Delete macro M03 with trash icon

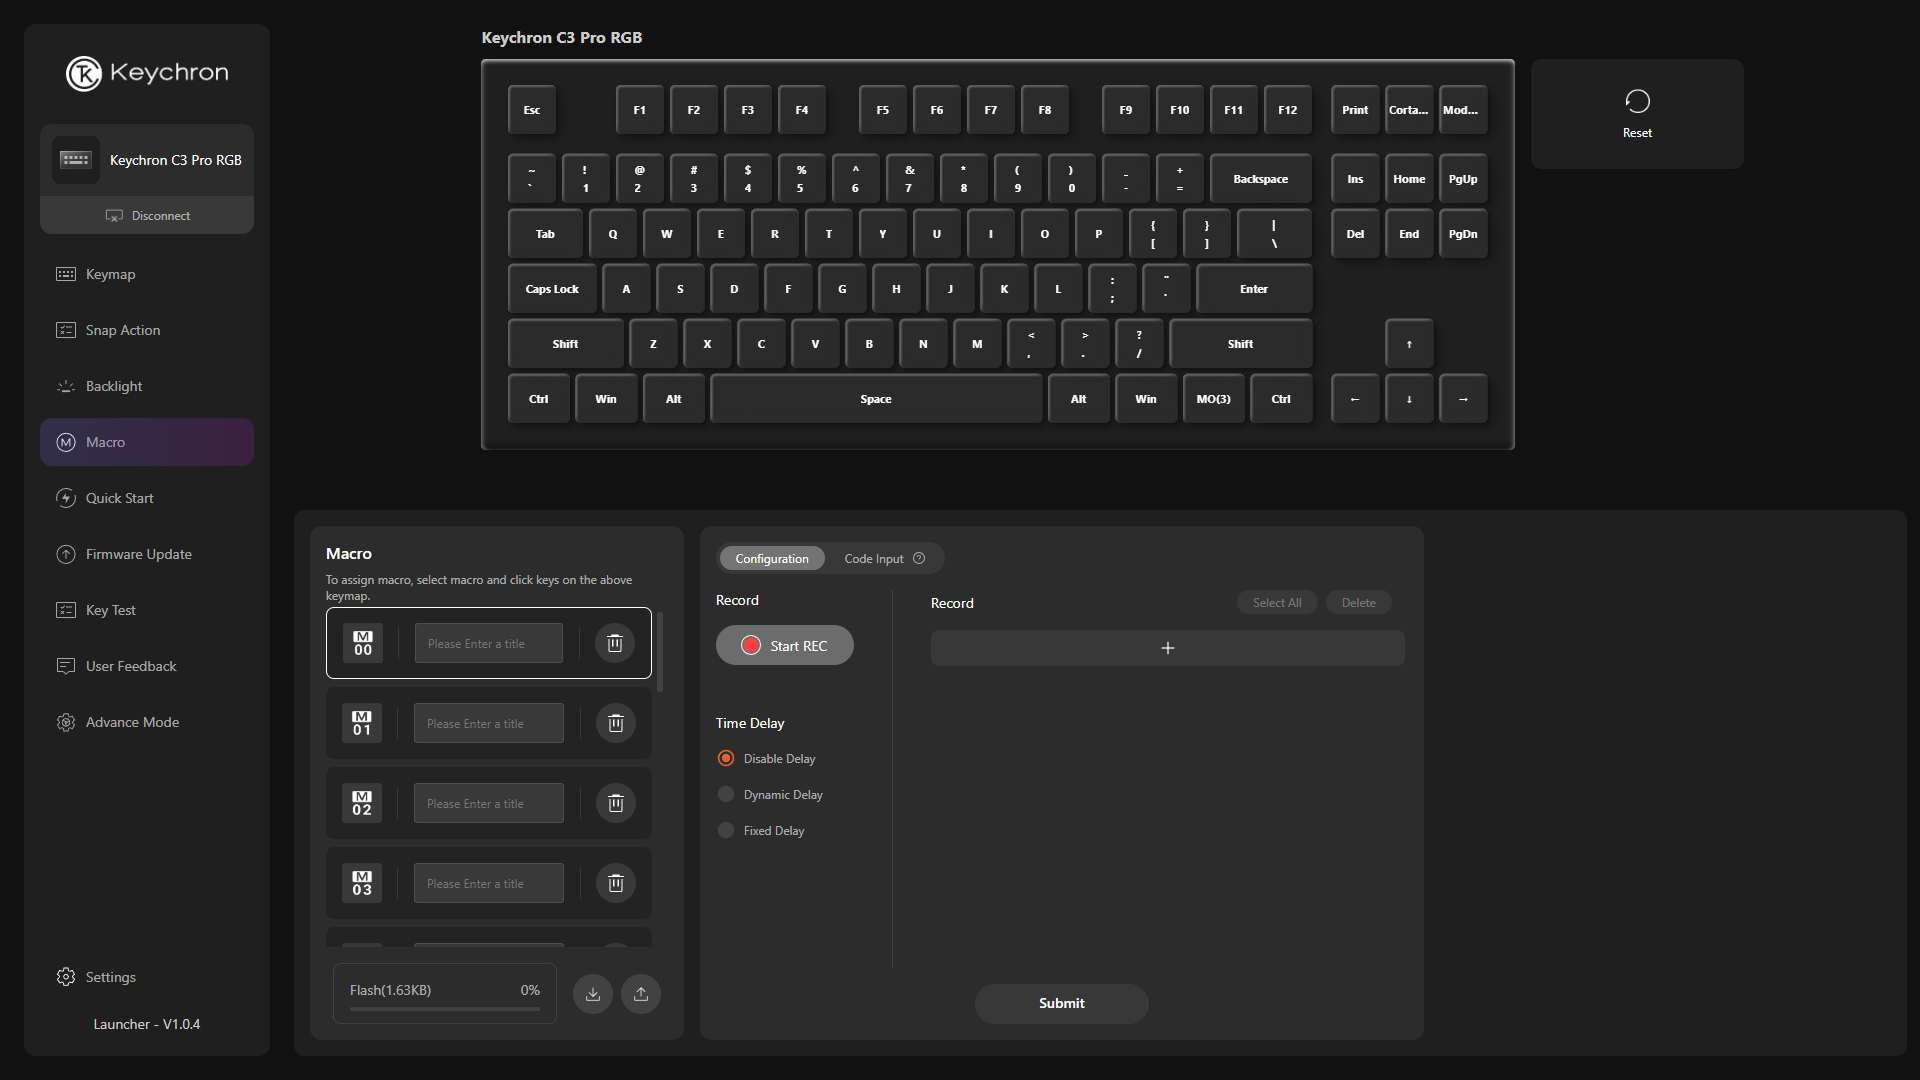(x=615, y=883)
